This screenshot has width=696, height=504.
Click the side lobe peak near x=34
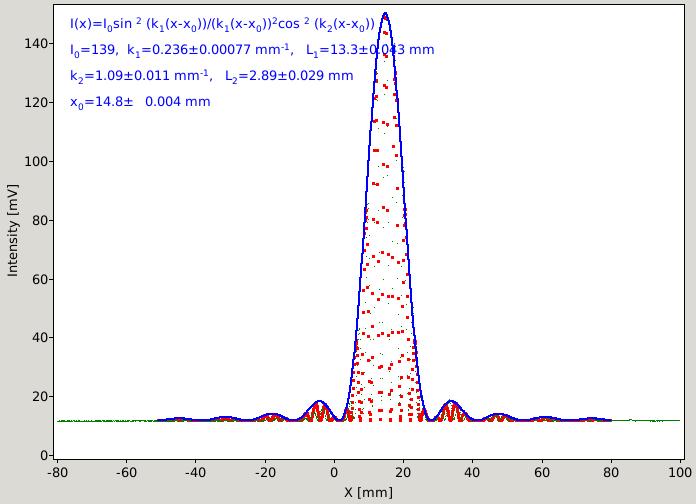tap(451, 402)
